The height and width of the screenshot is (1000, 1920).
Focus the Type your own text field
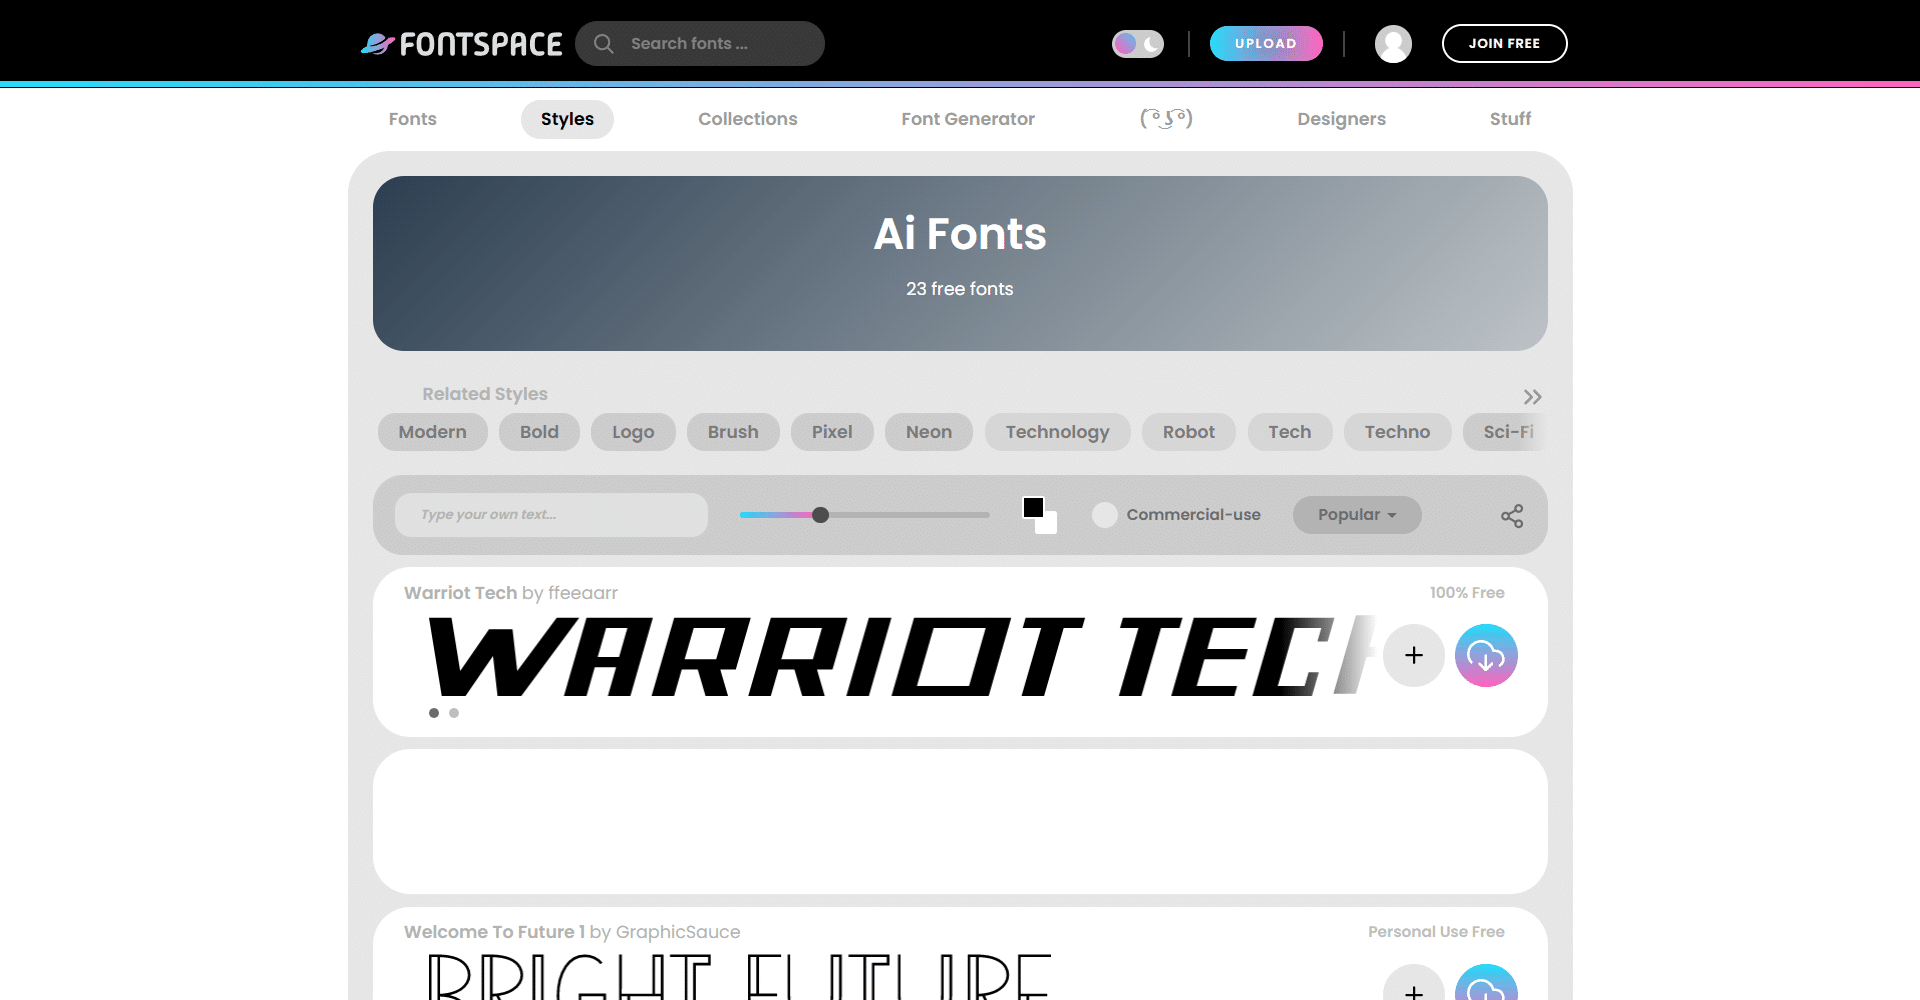tap(551, 515)
